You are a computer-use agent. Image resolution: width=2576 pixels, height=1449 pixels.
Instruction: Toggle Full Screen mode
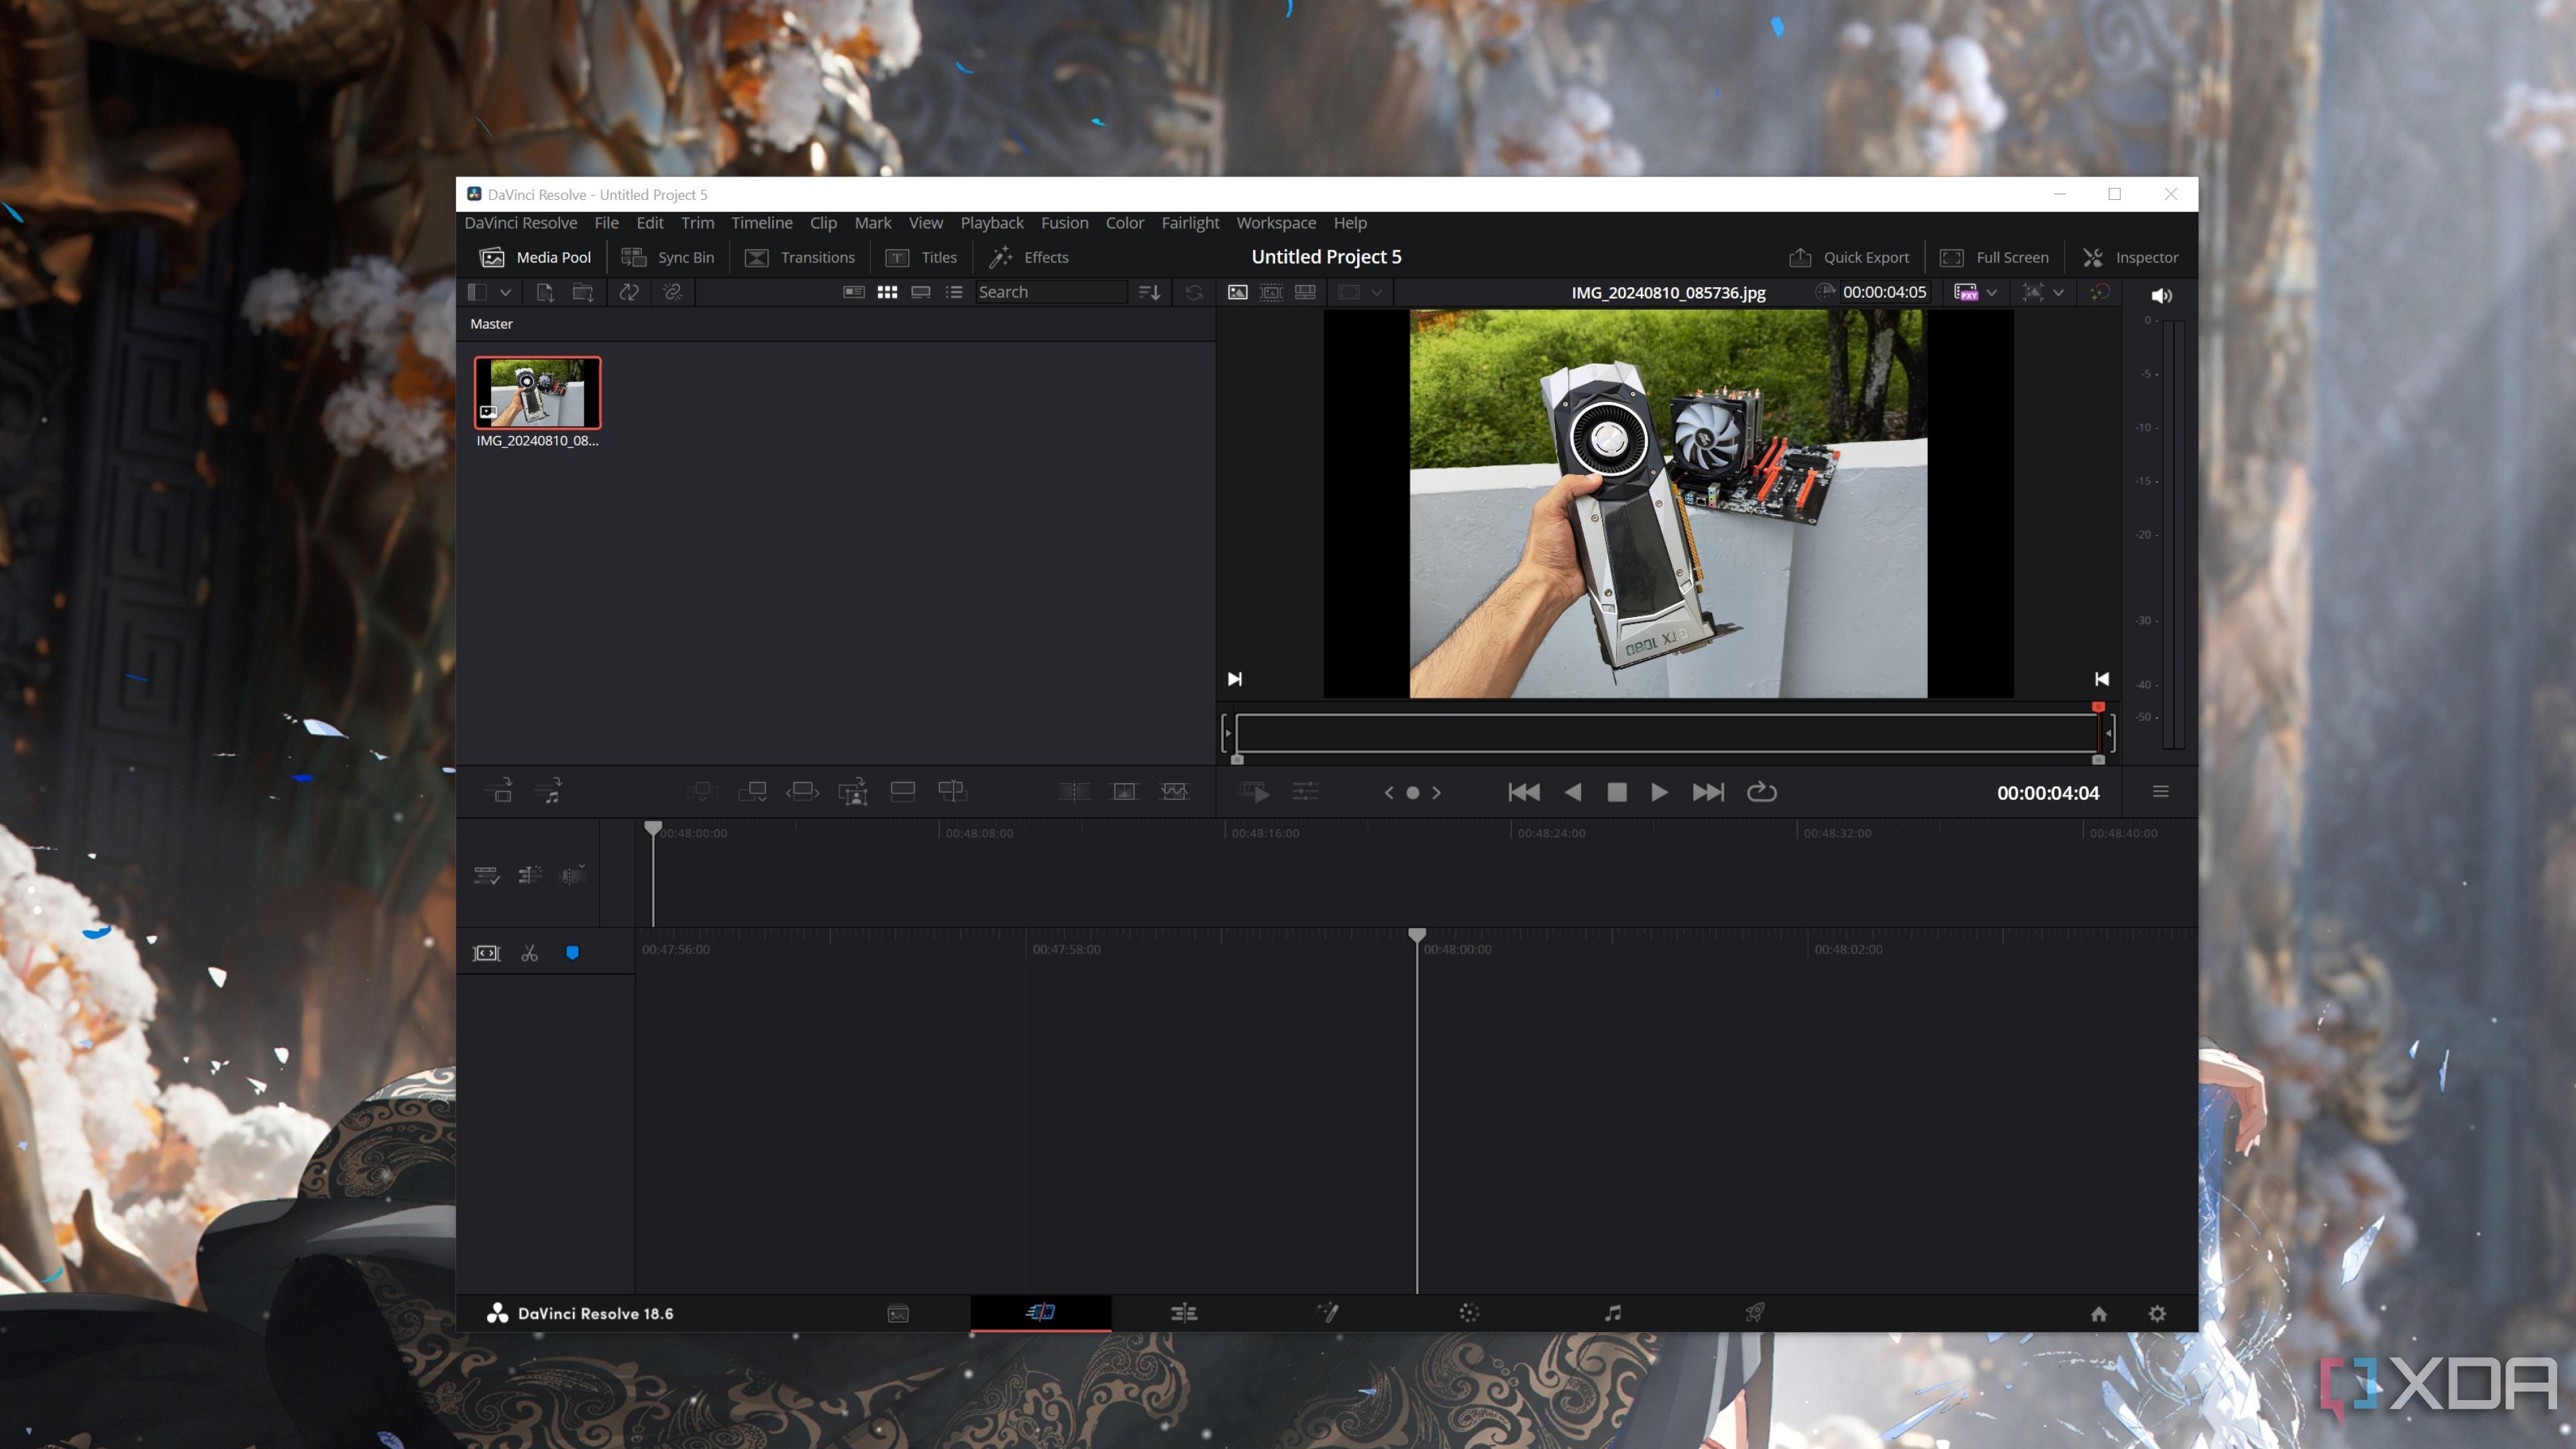coord(1998,256)
